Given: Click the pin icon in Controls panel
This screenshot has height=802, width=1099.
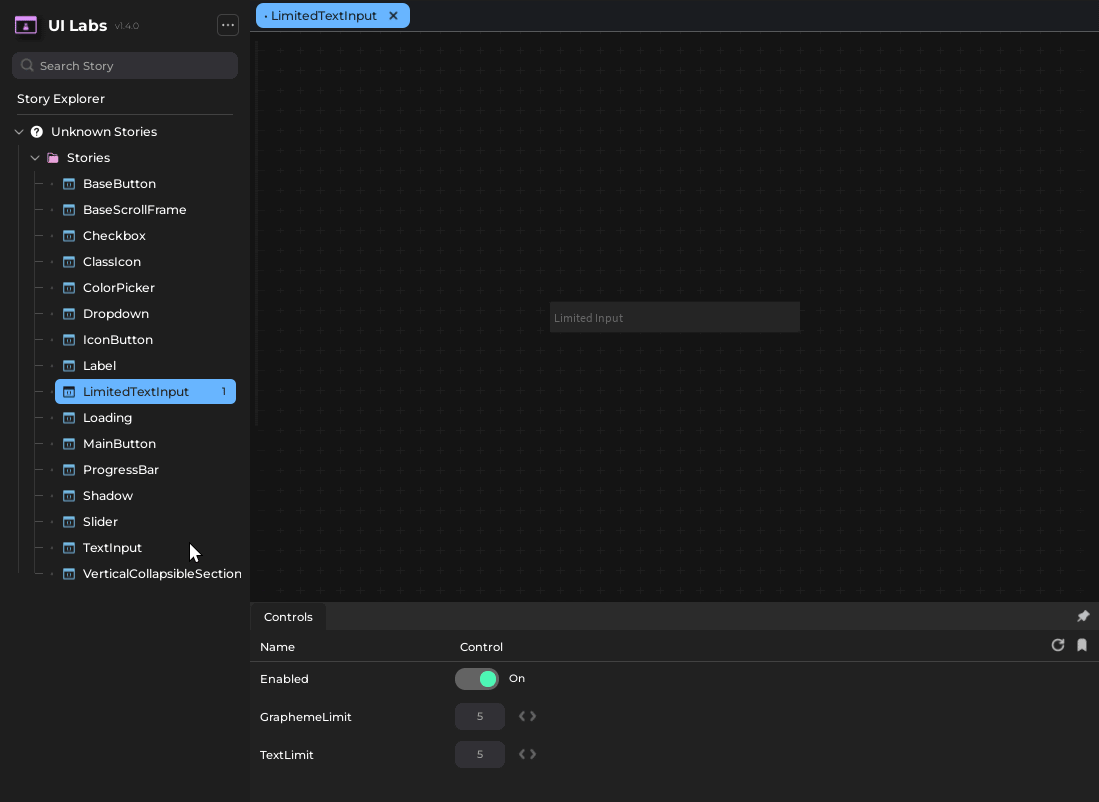Looking at the screenshot, I should [1082, 617].
